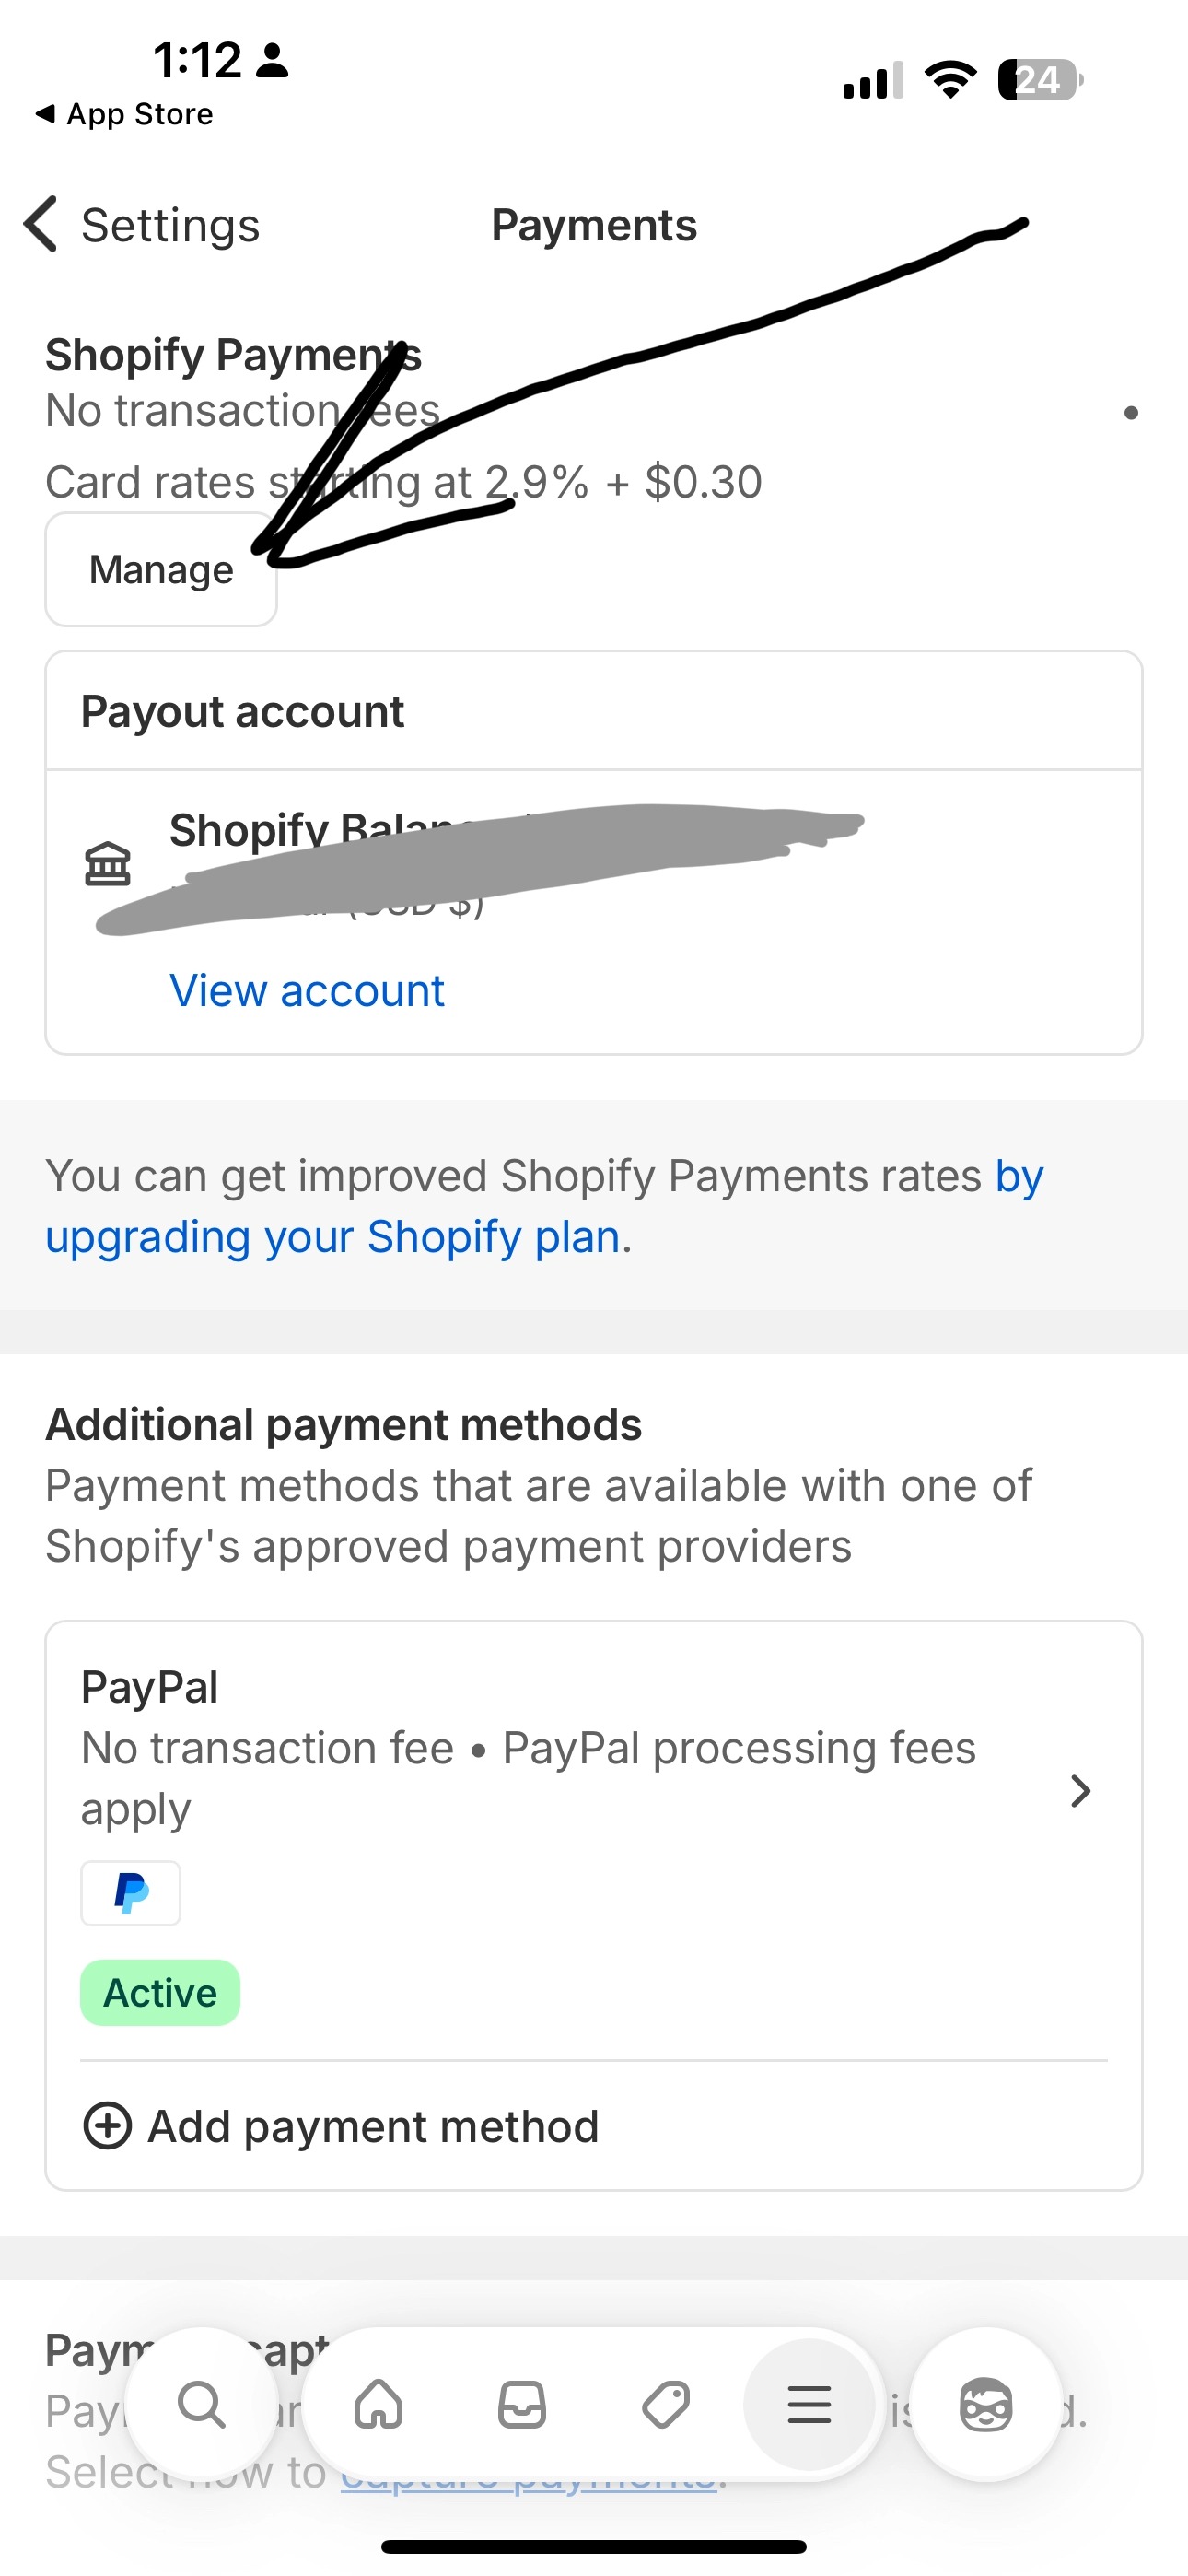The image size is (1188, 2576).
Task: Tap the bank building icon
Action: pyautogui.click(x=108, y=864)
